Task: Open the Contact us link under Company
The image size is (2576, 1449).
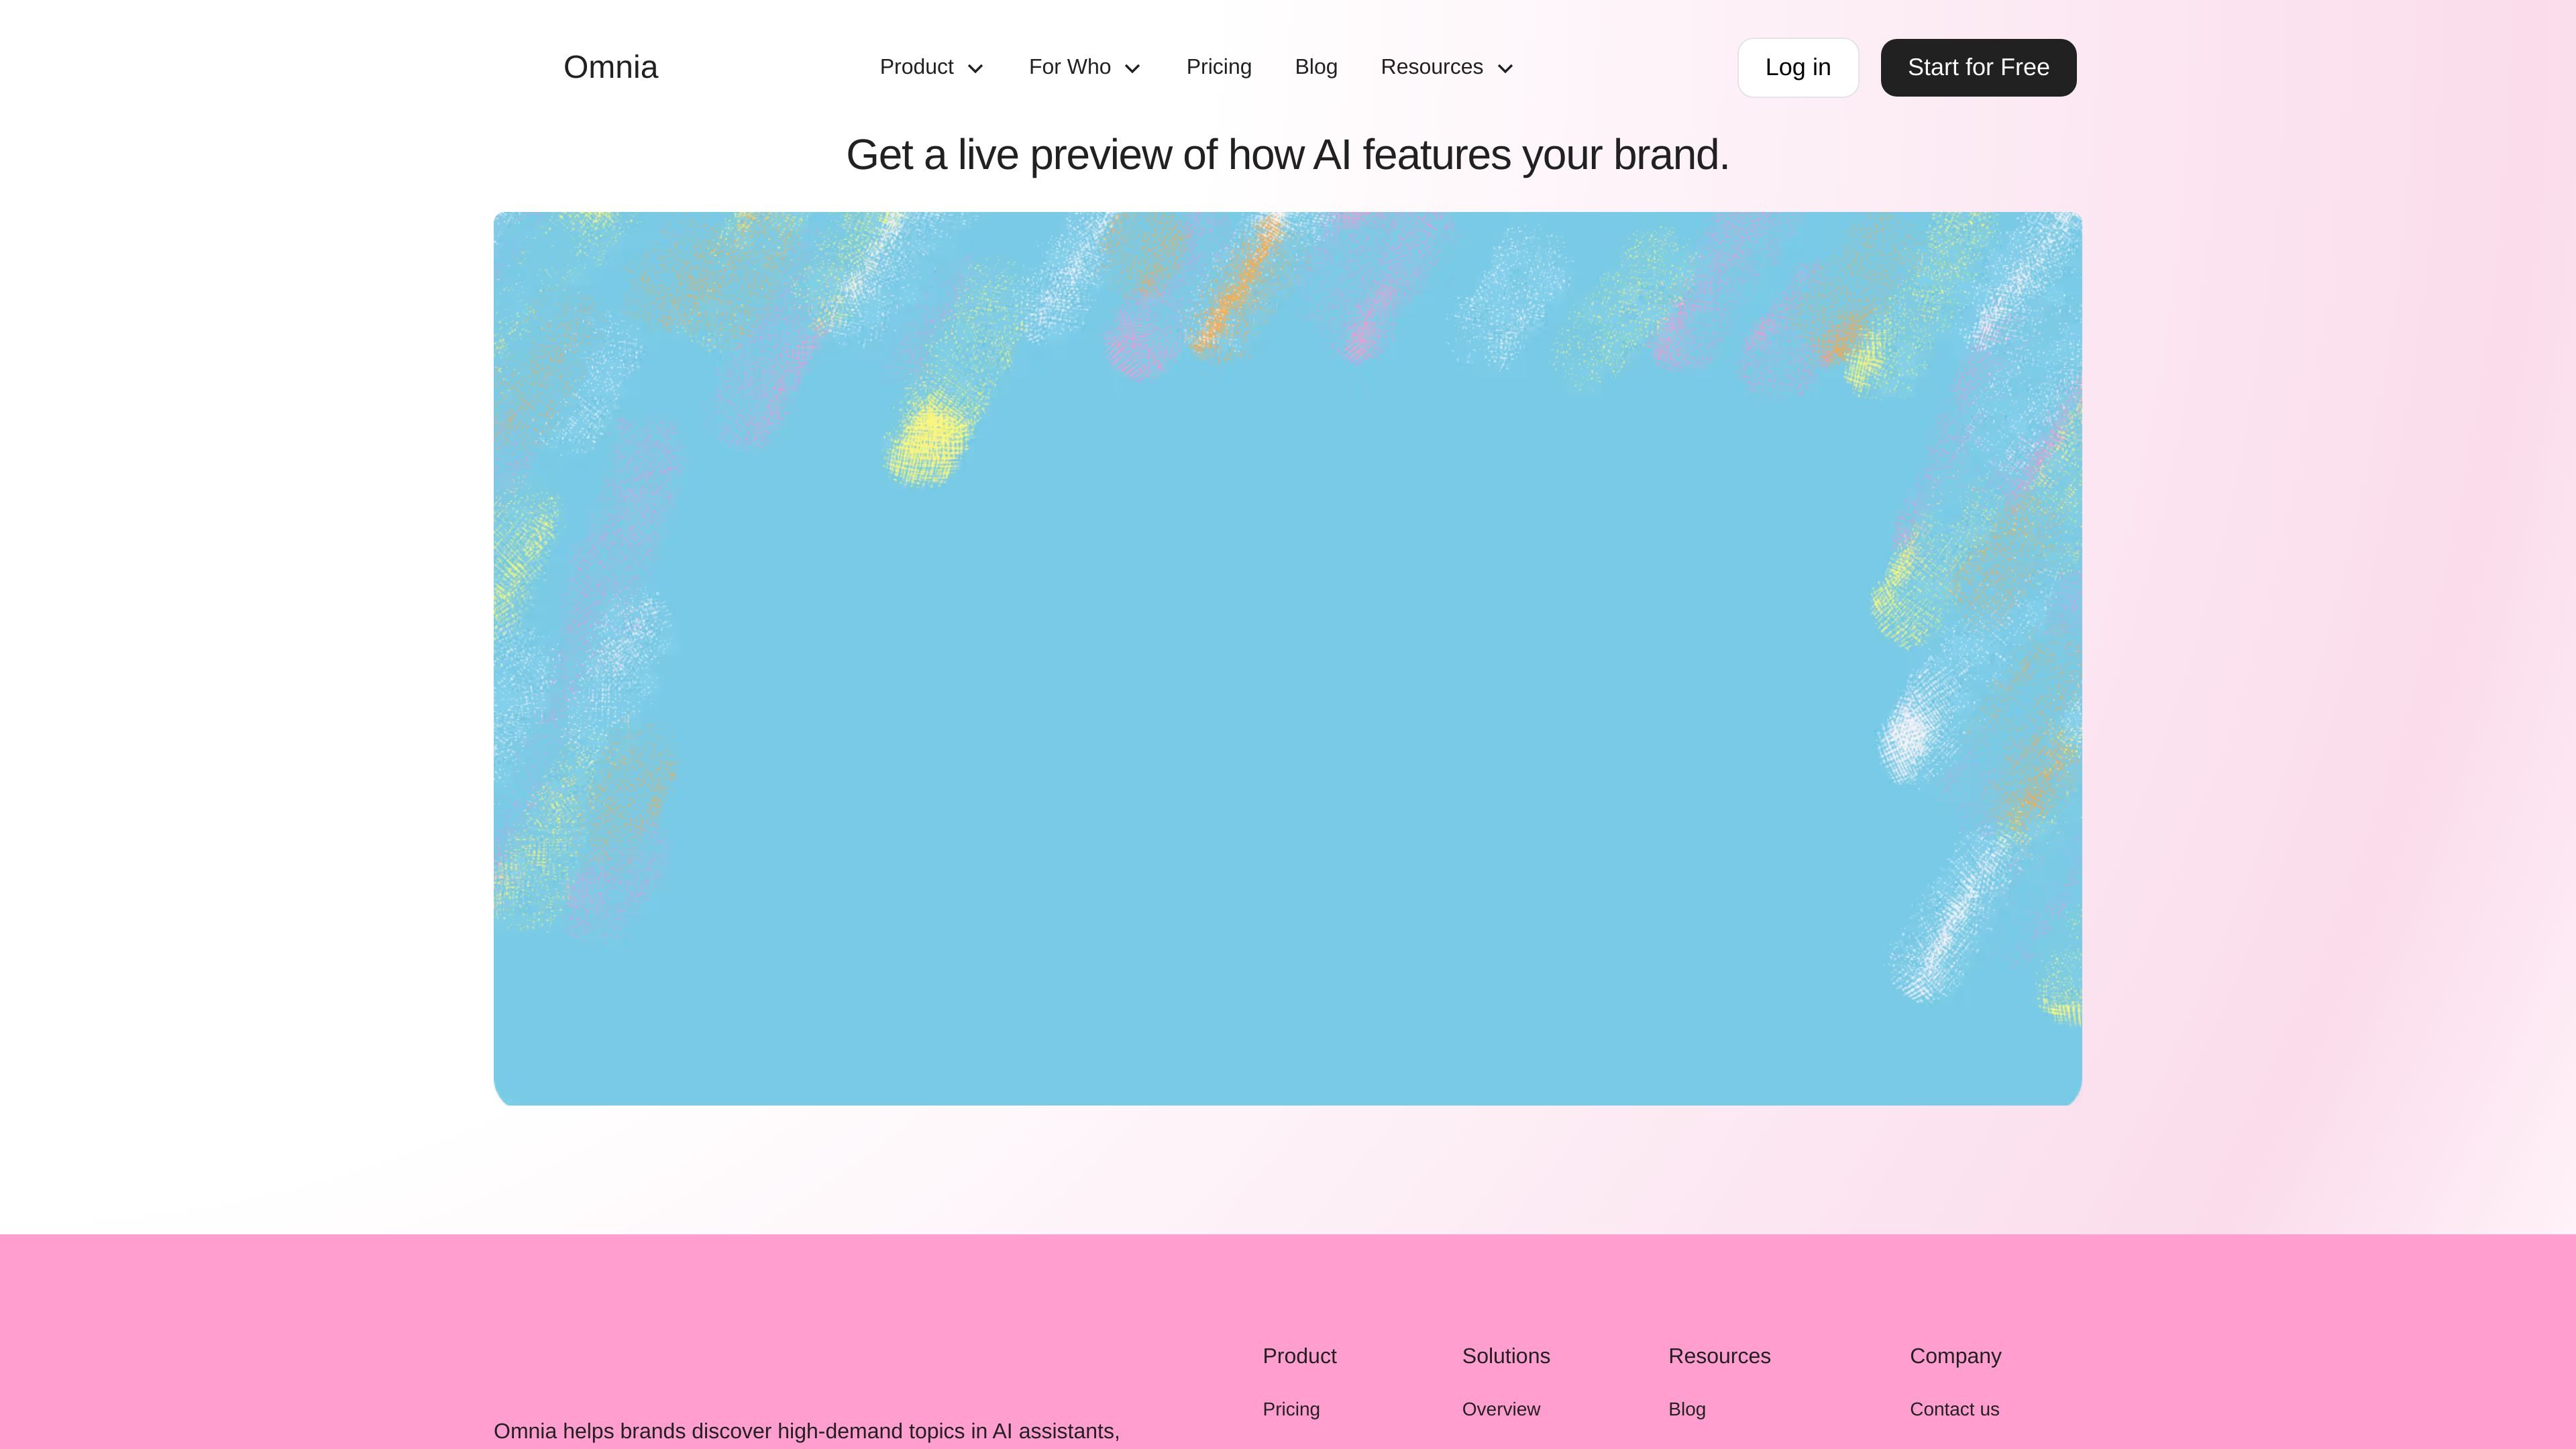Action: pyautogui.click(x=1954, y=1409)
